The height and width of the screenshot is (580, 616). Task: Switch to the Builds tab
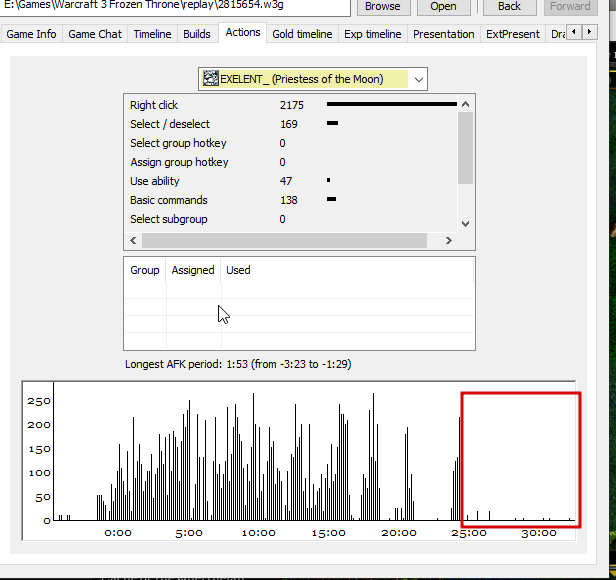coord(197,34)
